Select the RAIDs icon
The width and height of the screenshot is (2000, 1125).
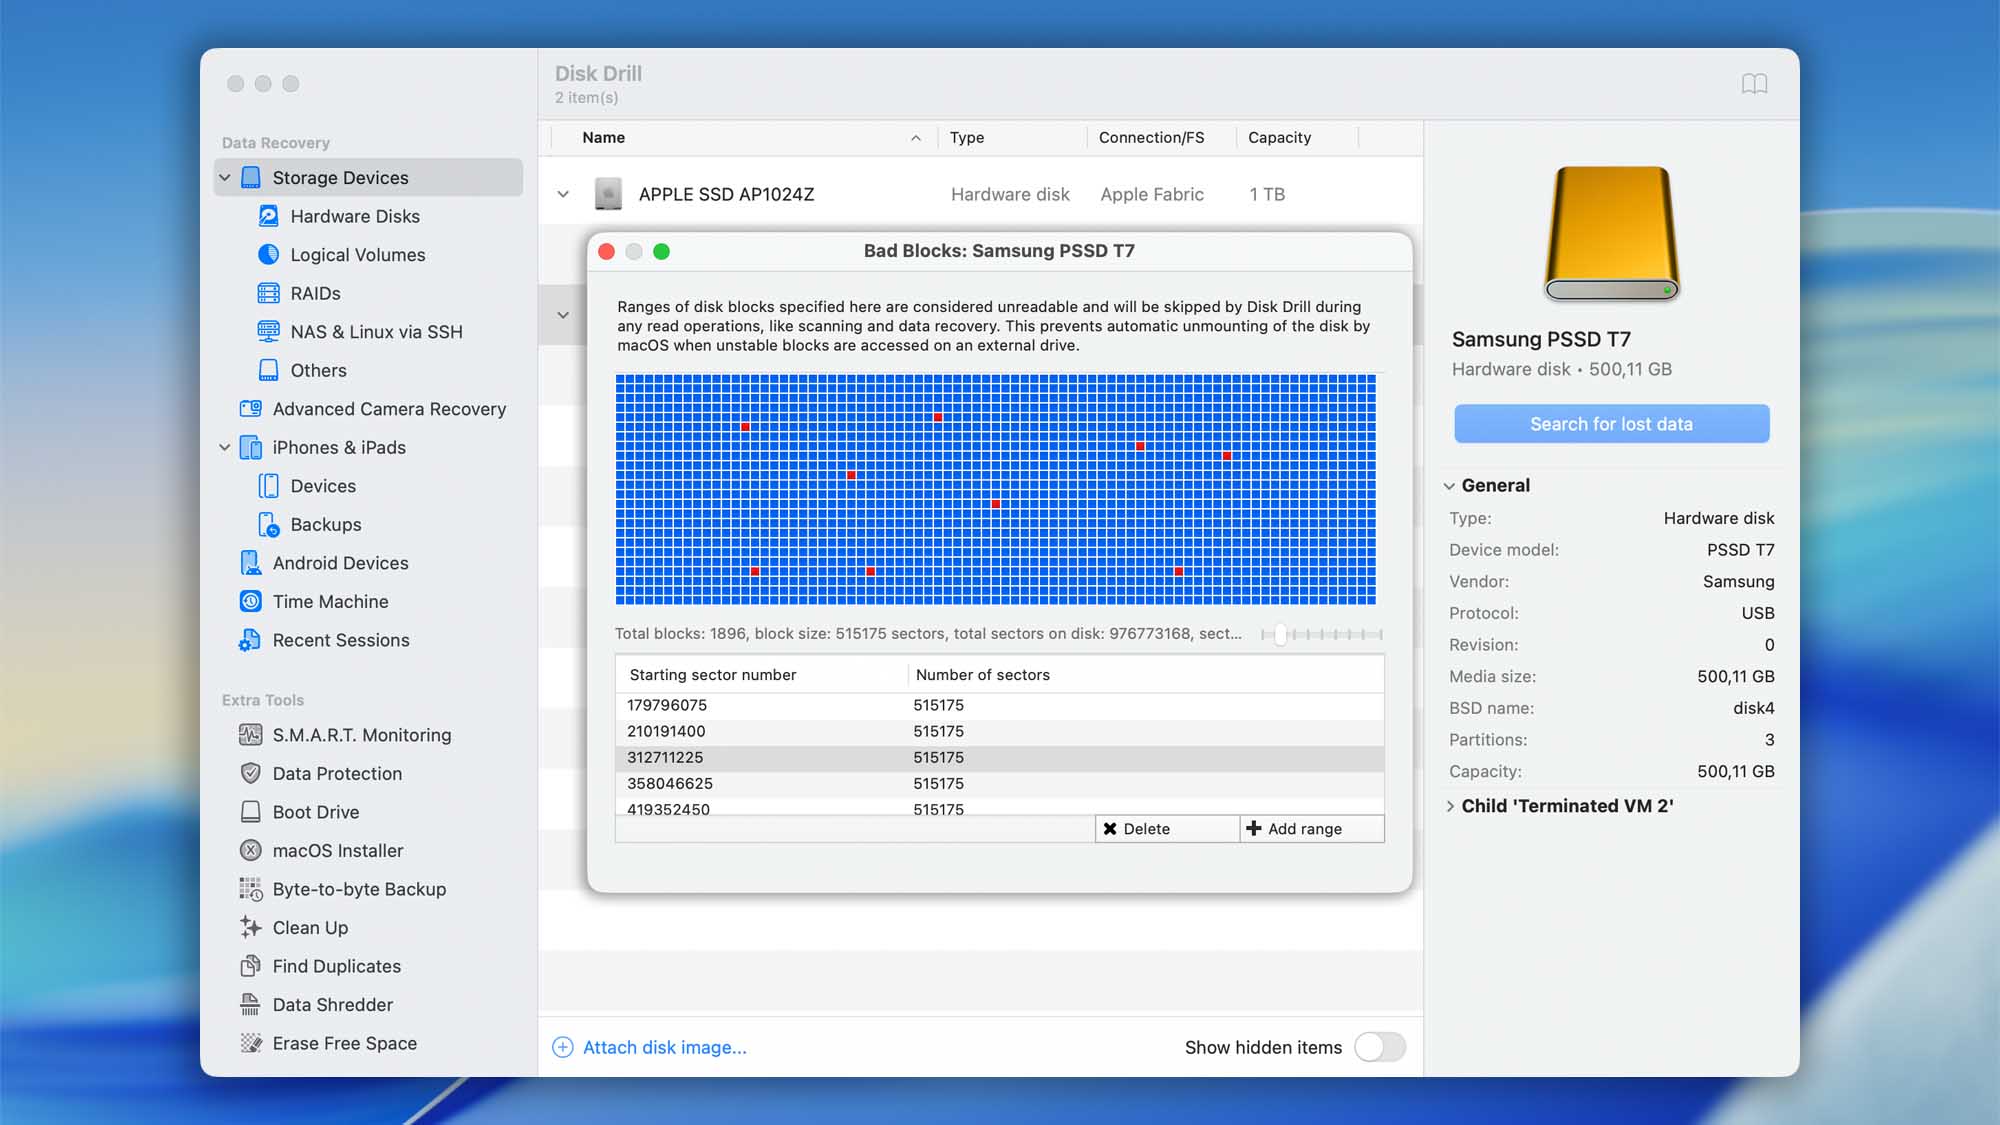(x=268, y=293)
